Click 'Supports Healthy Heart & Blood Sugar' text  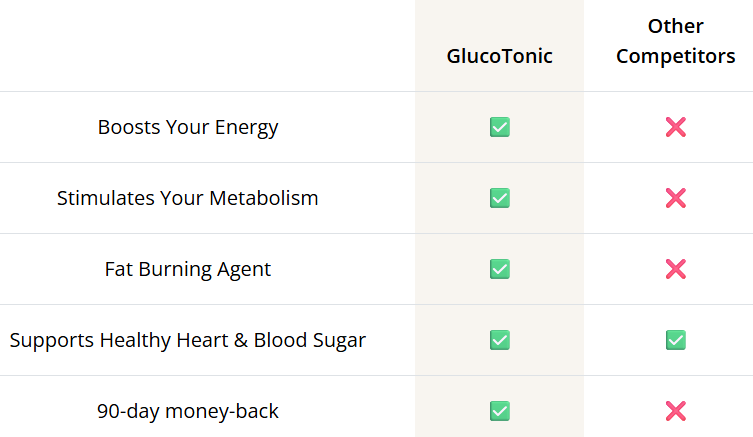[188, 340]
